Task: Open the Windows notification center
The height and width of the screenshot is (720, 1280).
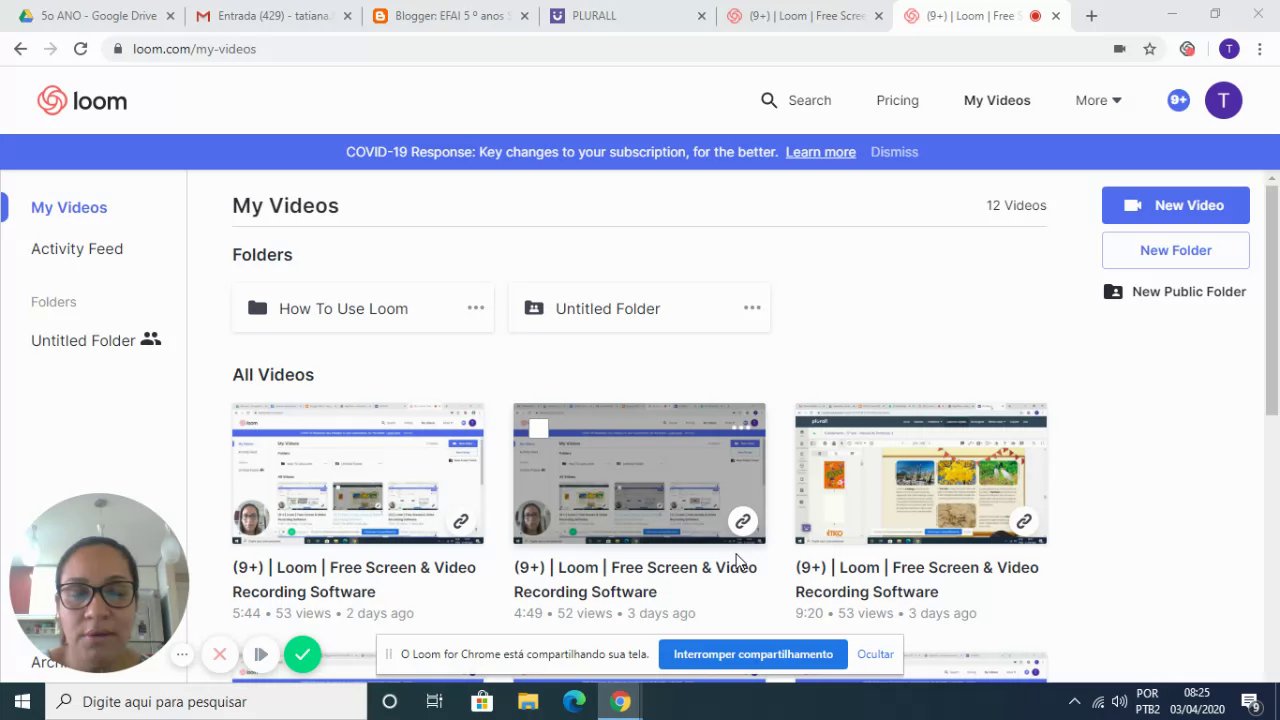Action: click(x=1250, y=701)
